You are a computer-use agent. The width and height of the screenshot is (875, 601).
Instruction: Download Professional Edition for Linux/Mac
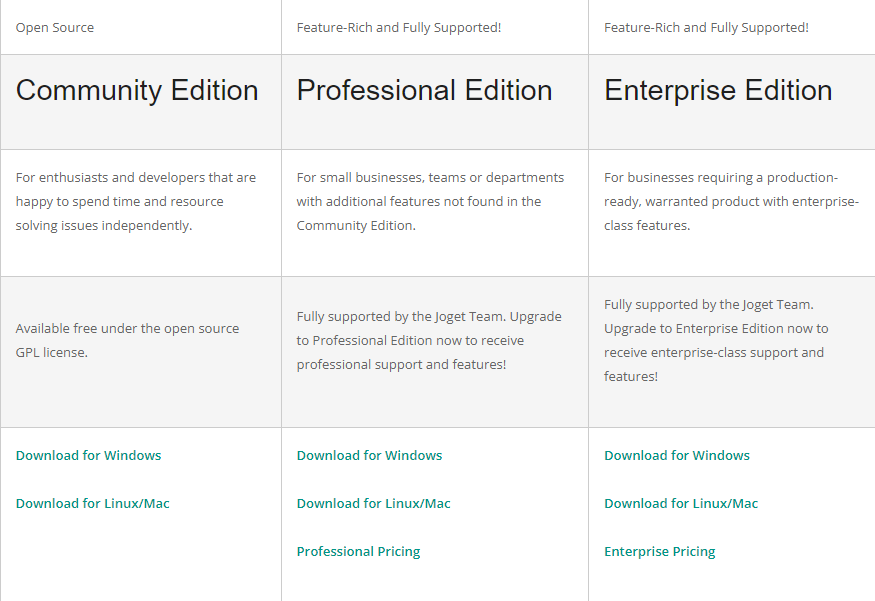373,504
